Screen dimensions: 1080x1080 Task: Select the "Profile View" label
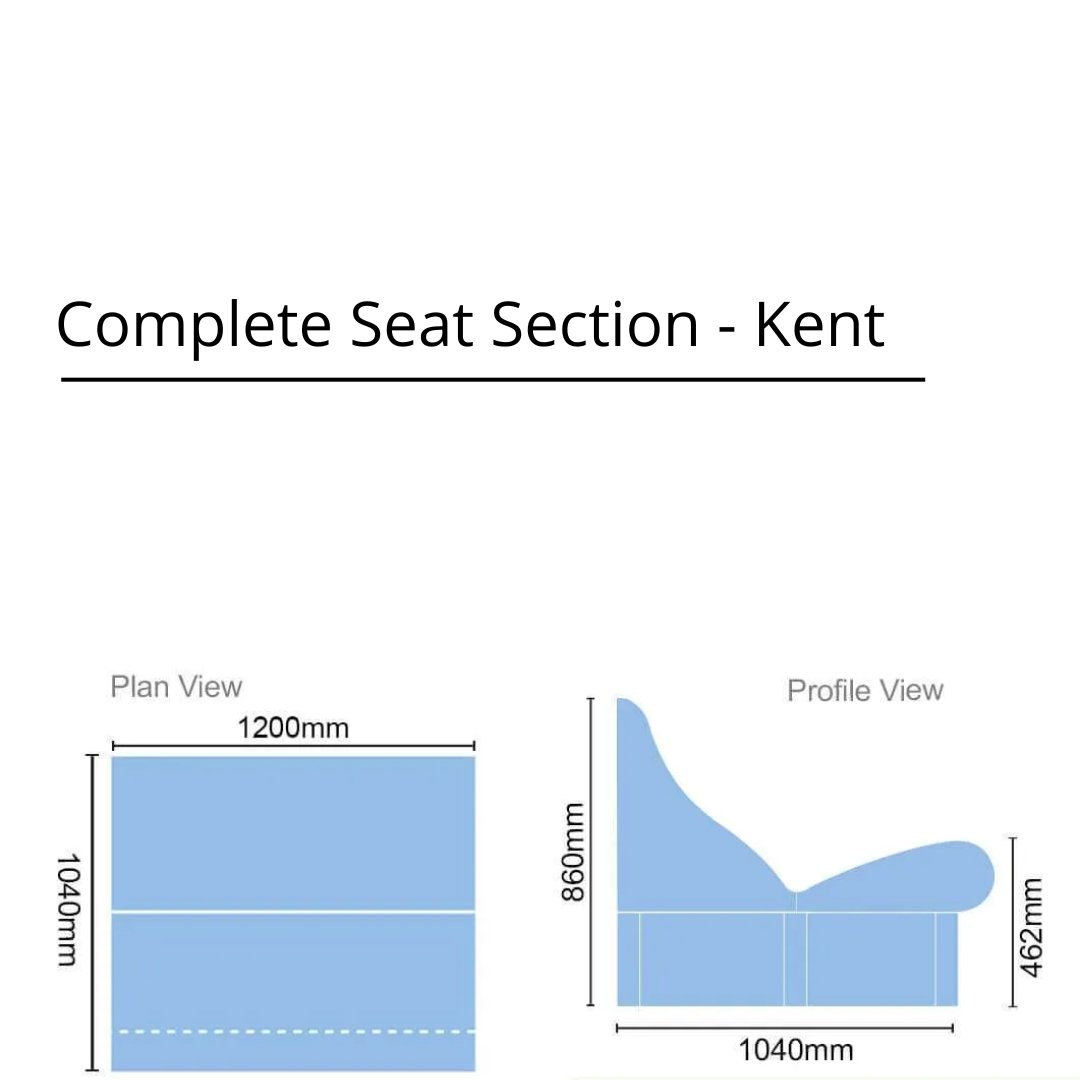[865, 690]
